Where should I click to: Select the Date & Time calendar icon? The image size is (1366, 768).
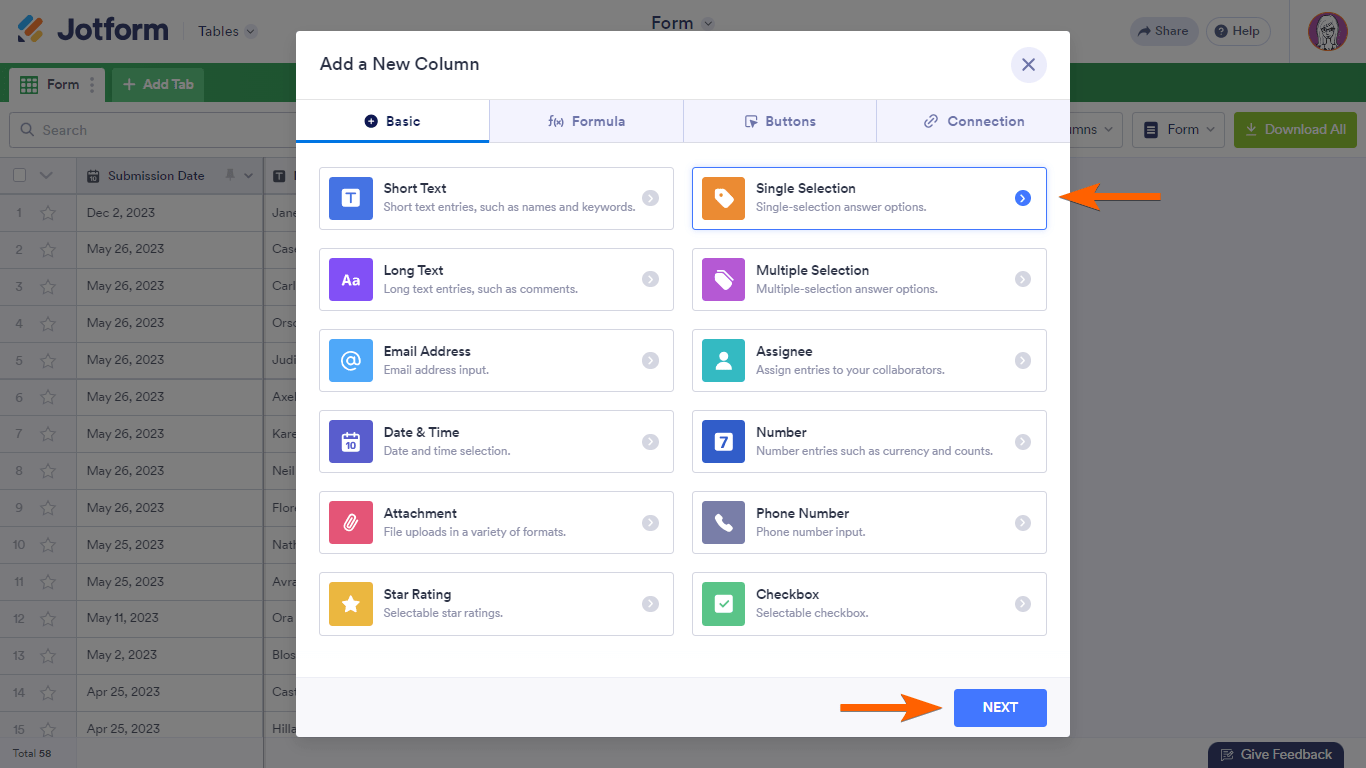tap(351, 442)
